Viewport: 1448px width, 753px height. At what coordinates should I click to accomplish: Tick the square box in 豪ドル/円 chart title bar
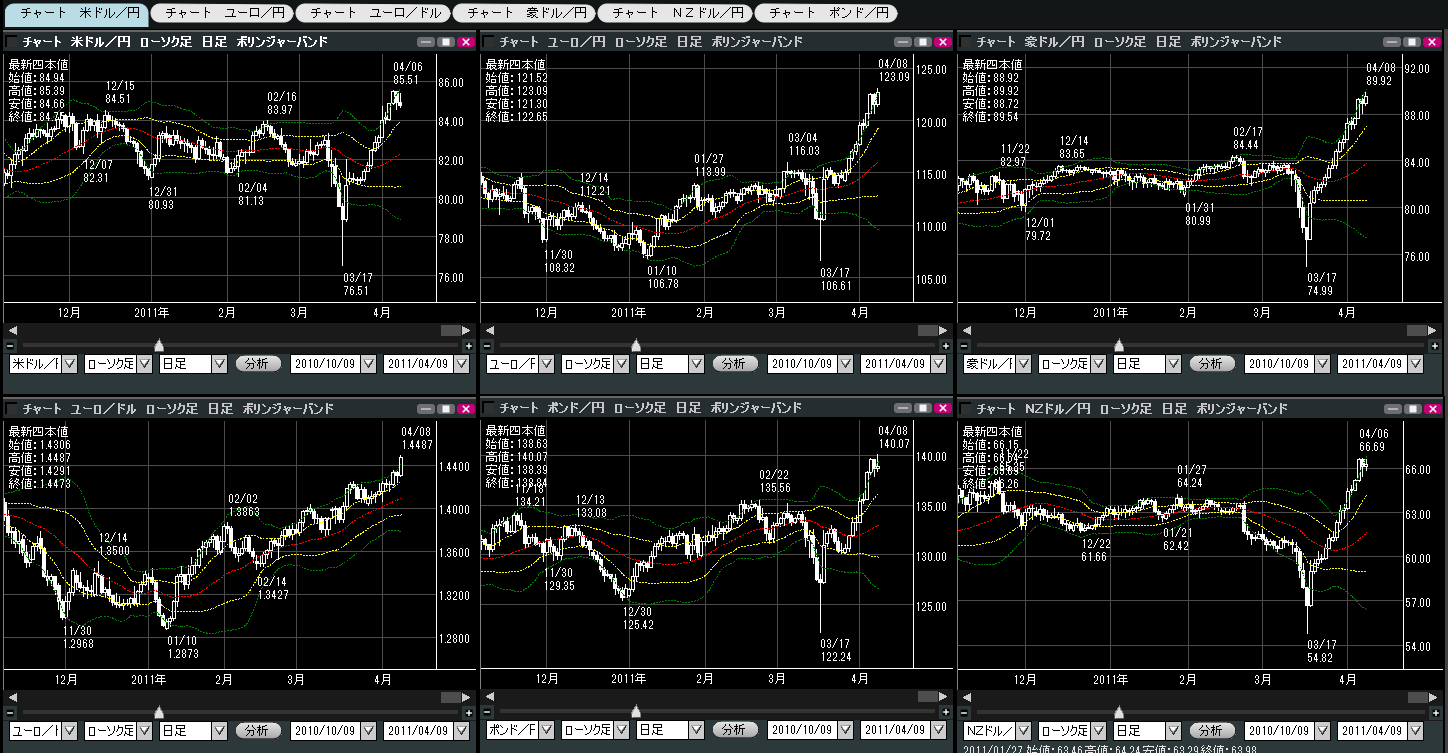[966, 42]
